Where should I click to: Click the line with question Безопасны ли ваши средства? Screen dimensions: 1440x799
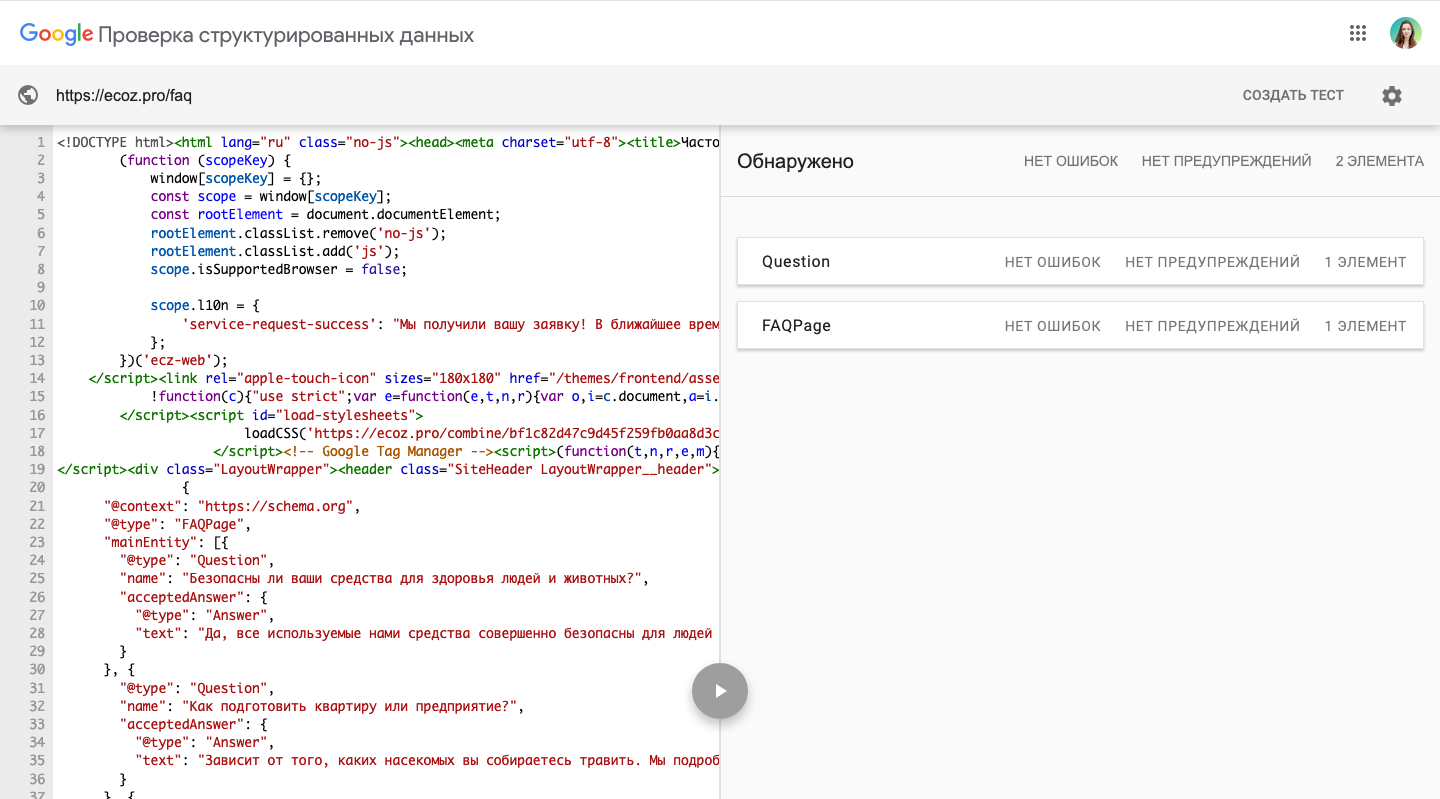point(384,578)
